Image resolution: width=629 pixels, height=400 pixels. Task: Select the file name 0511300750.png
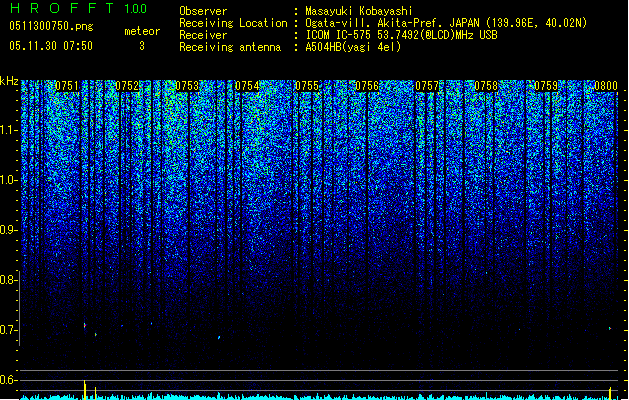click(51, 27)
